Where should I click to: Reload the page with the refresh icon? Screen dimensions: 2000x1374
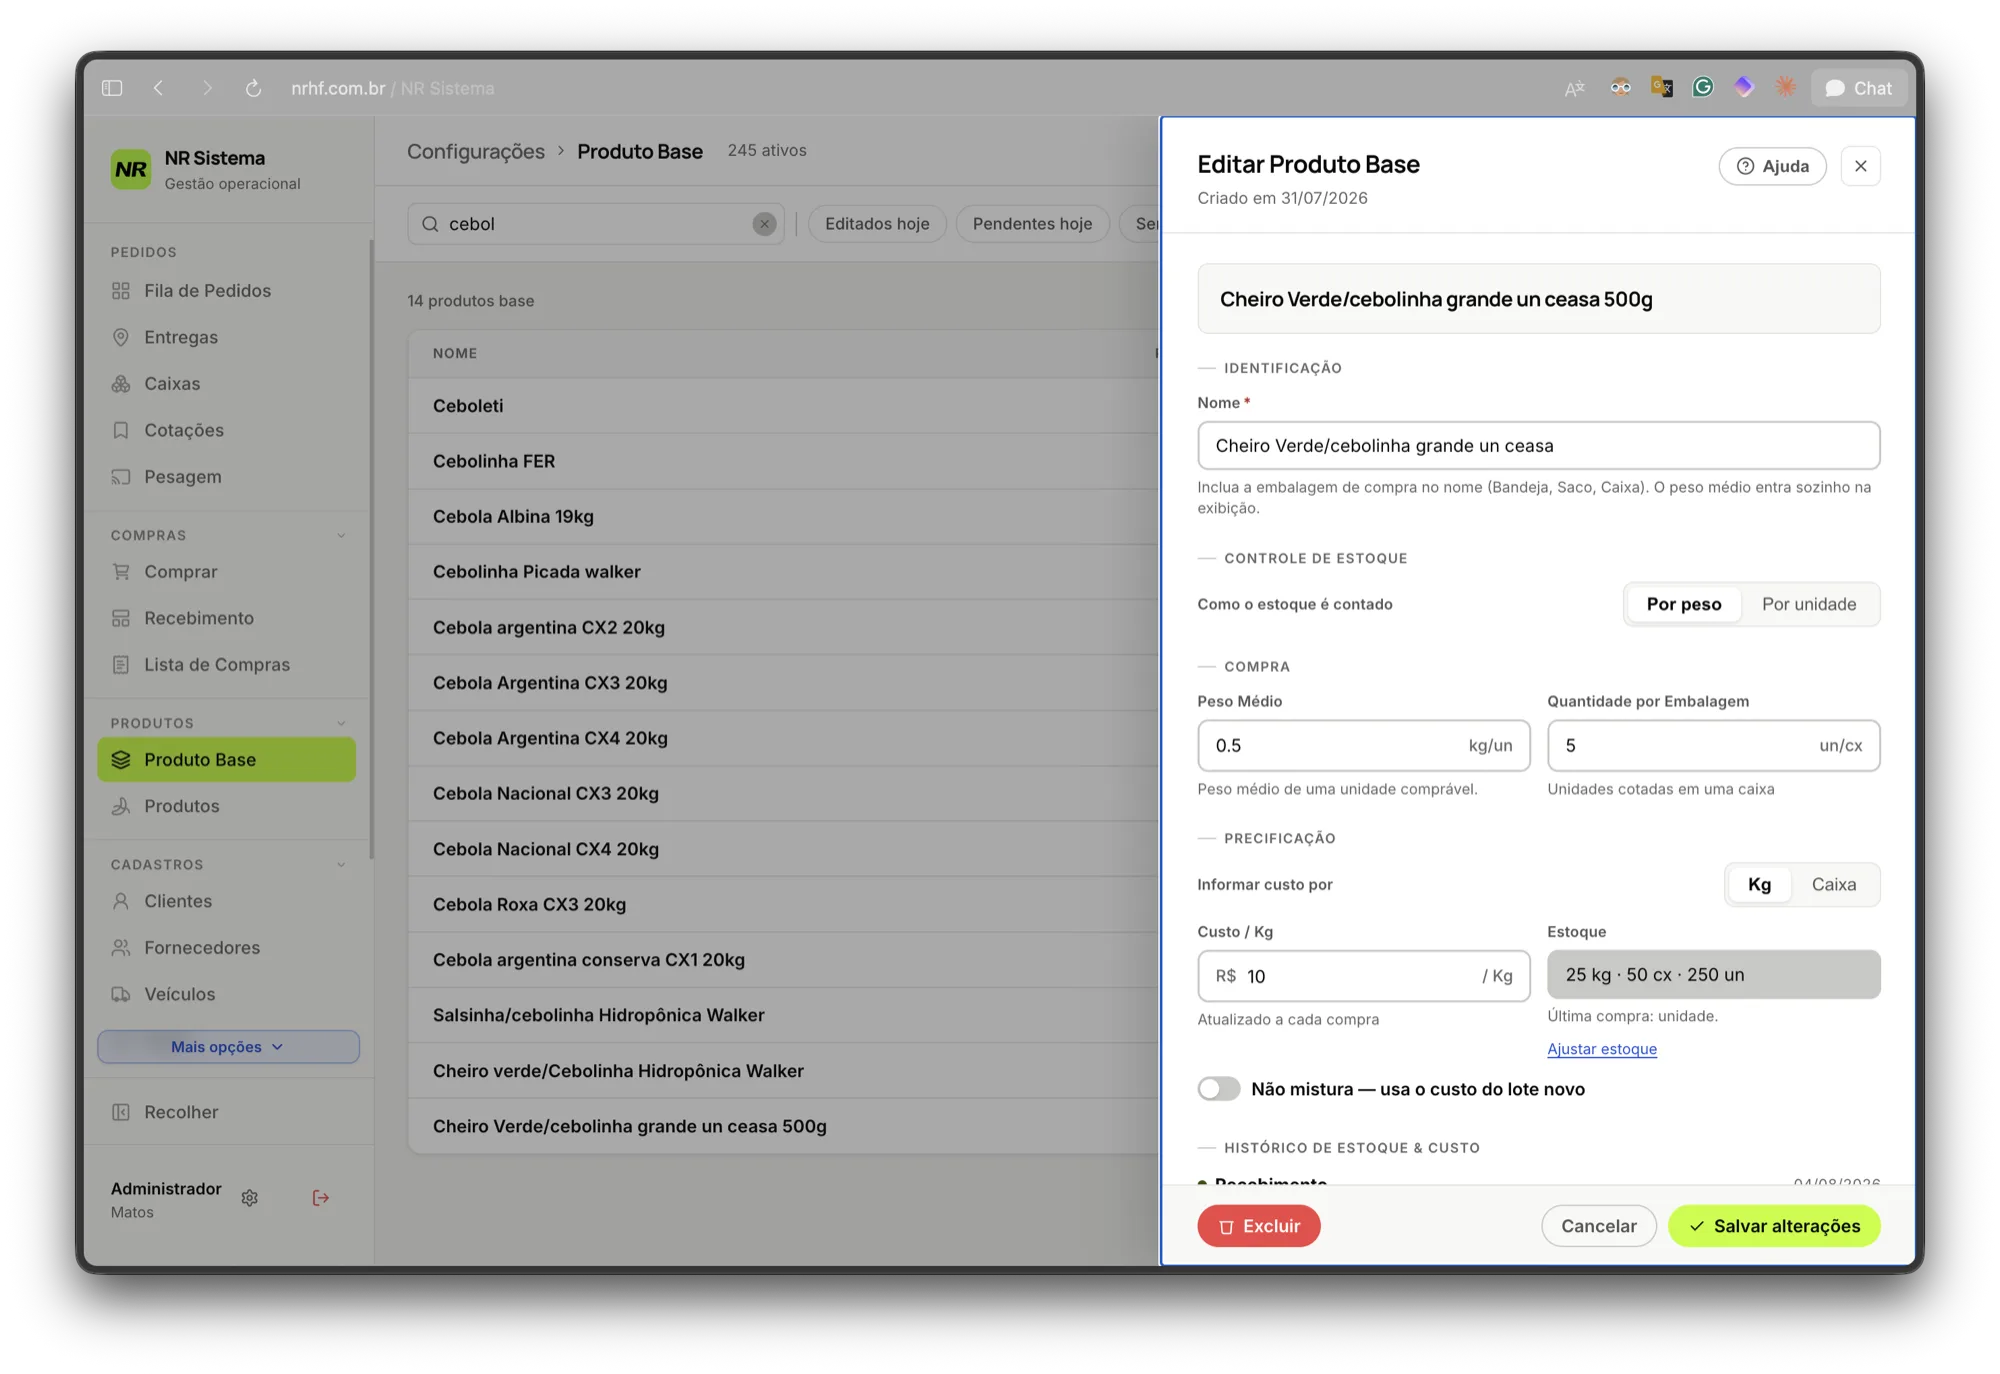pos(254,88)
